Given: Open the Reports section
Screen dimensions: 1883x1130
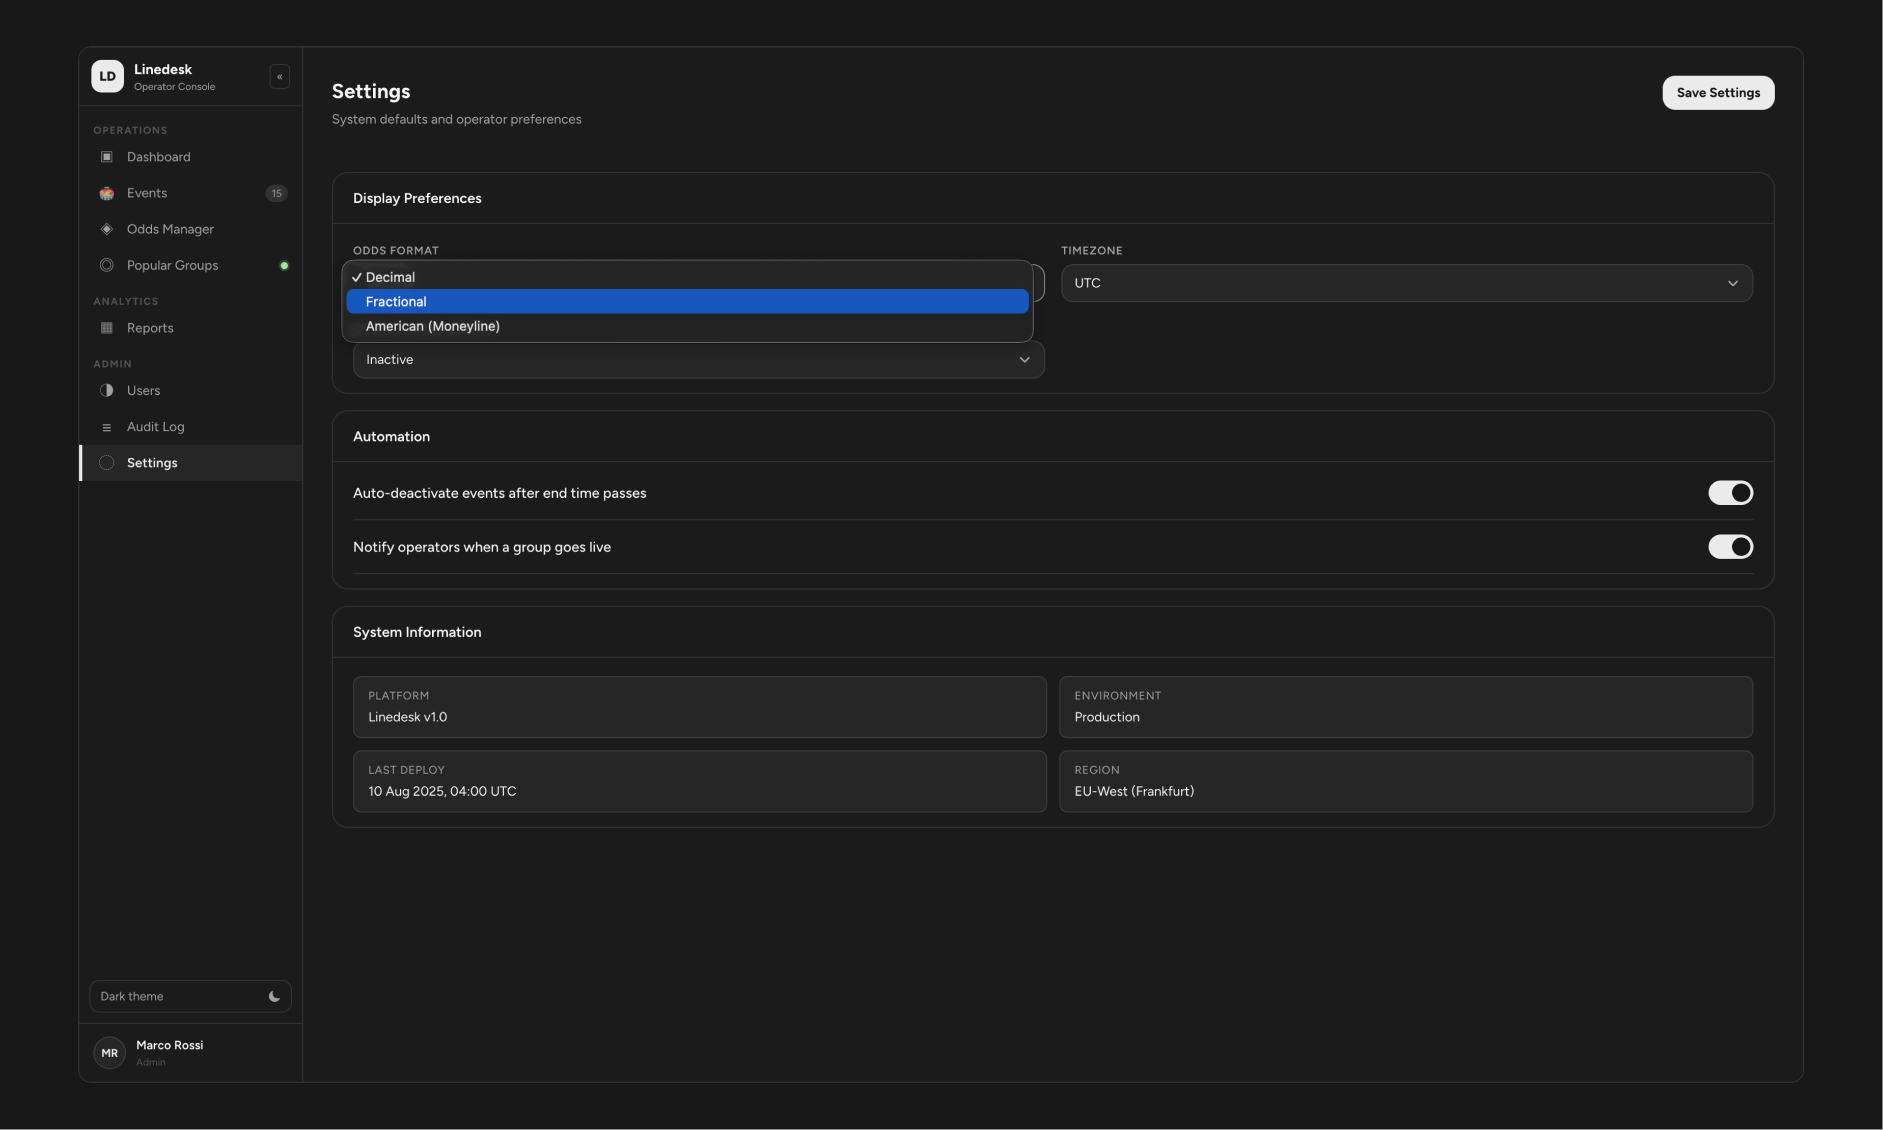Looking at the screenshot, I should [x=191, y=328].
